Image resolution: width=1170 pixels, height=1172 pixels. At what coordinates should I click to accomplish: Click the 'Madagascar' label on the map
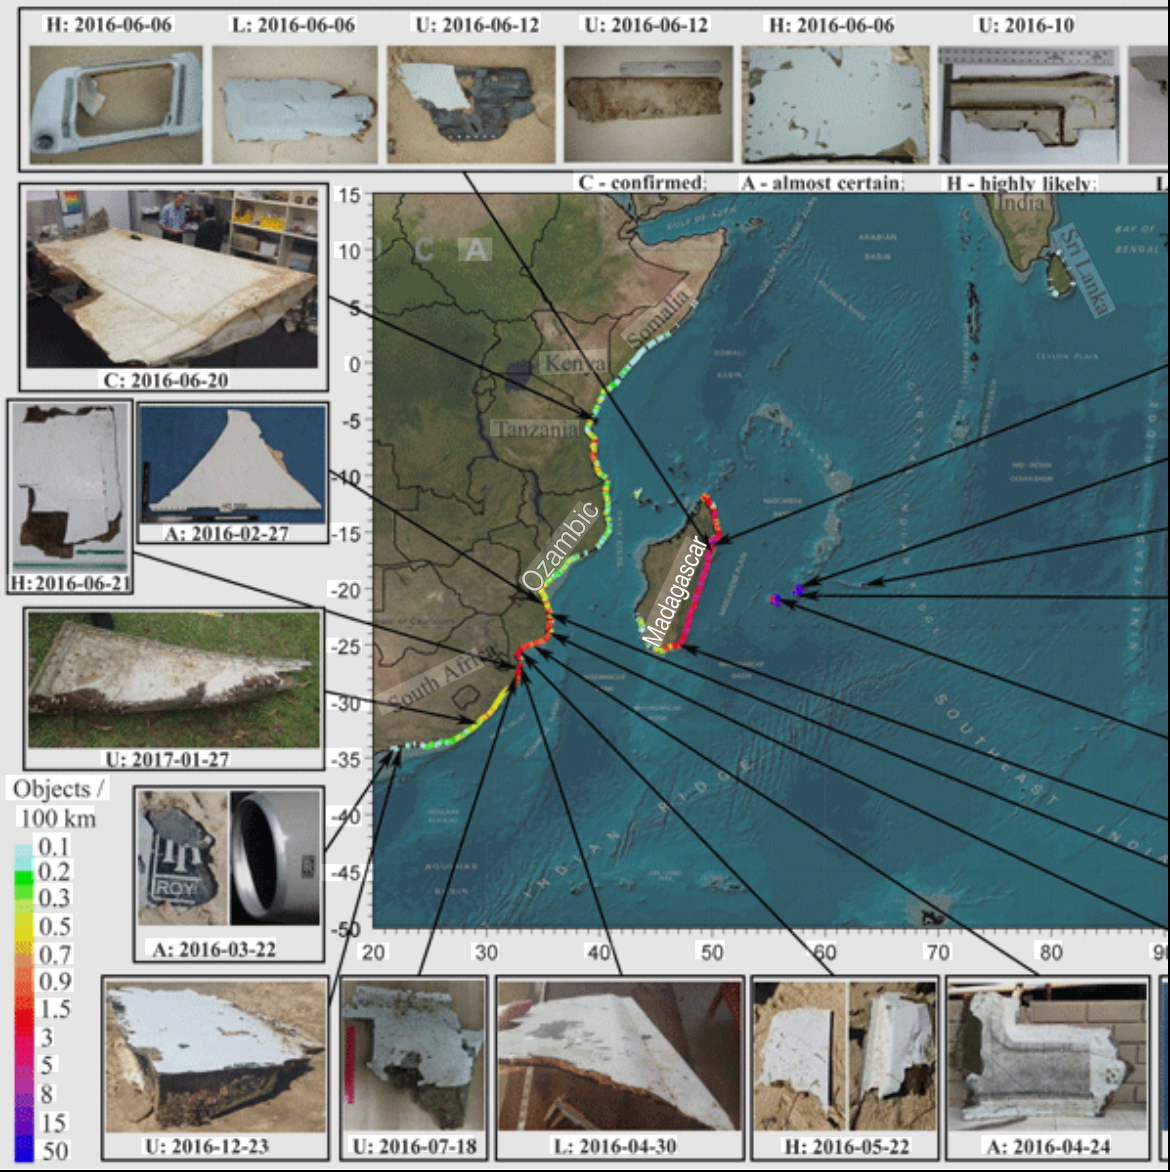674,592
